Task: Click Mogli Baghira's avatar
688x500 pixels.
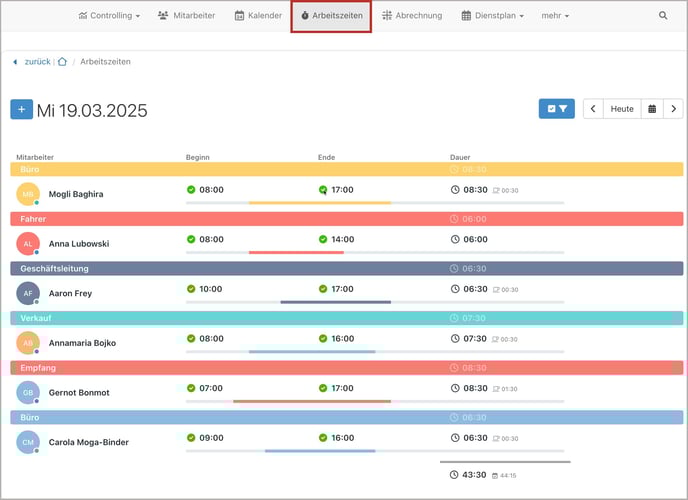Action: pos(28,194)
